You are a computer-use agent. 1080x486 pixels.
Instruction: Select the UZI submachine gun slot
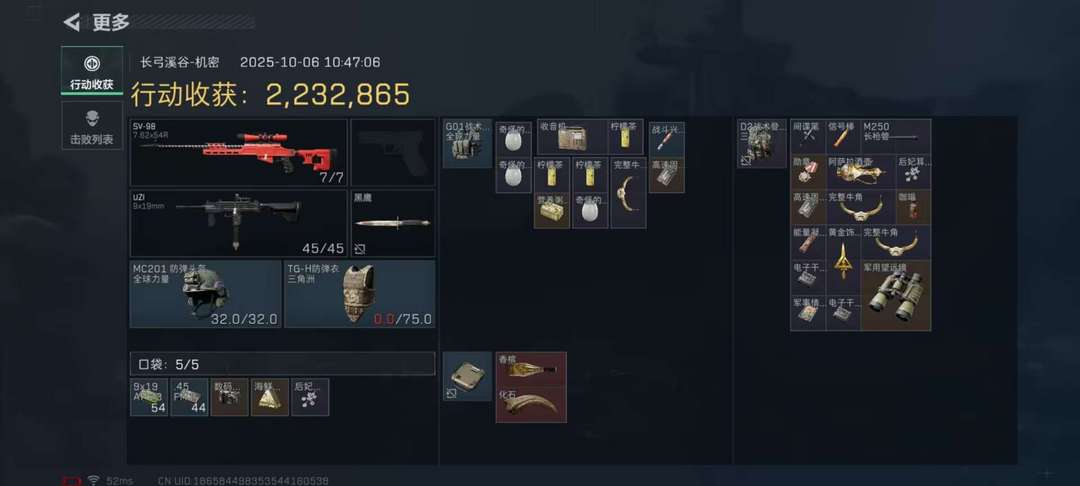click(x=239, y=223)
